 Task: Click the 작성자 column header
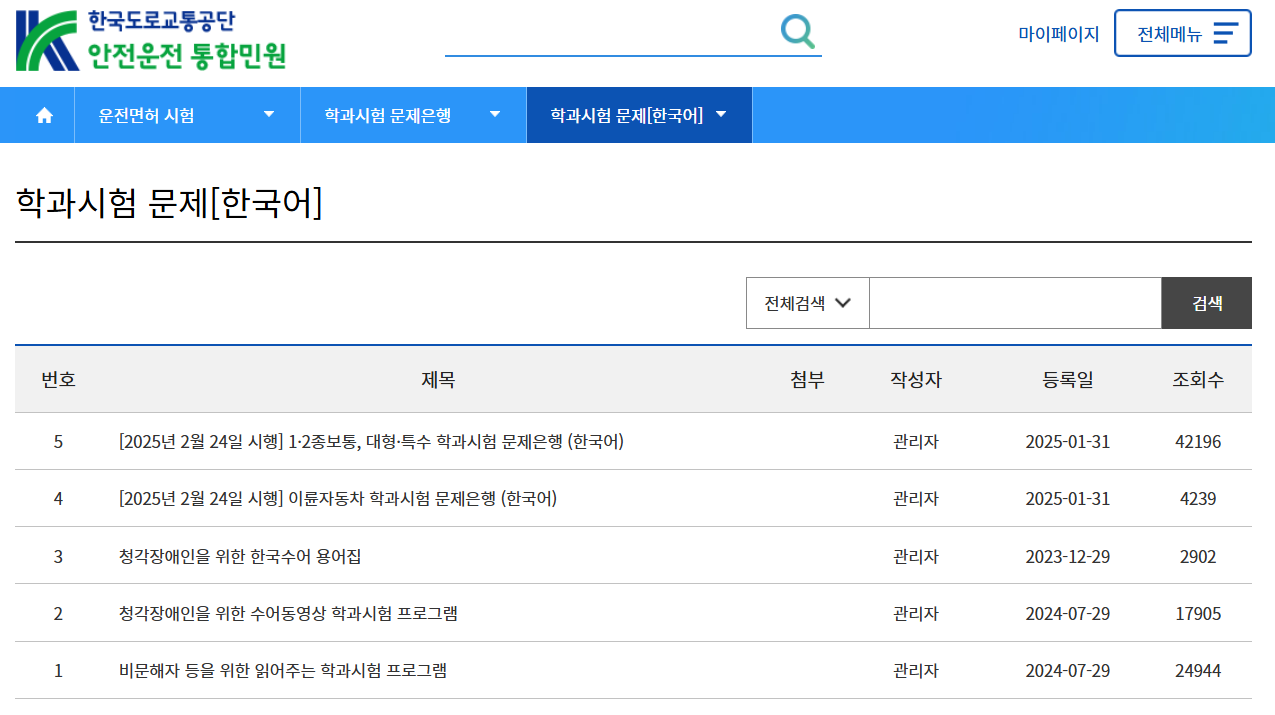click(916, 380)
